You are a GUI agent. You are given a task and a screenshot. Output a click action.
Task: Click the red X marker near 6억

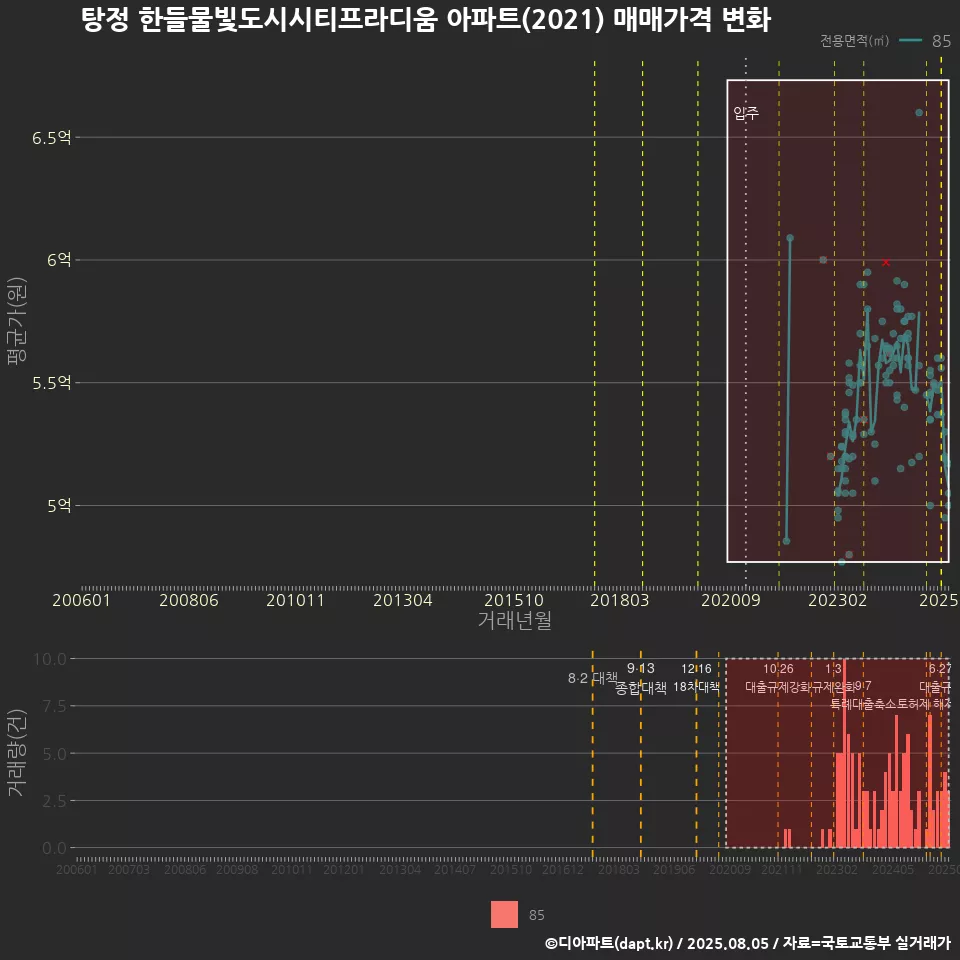(x=886, y=262)
